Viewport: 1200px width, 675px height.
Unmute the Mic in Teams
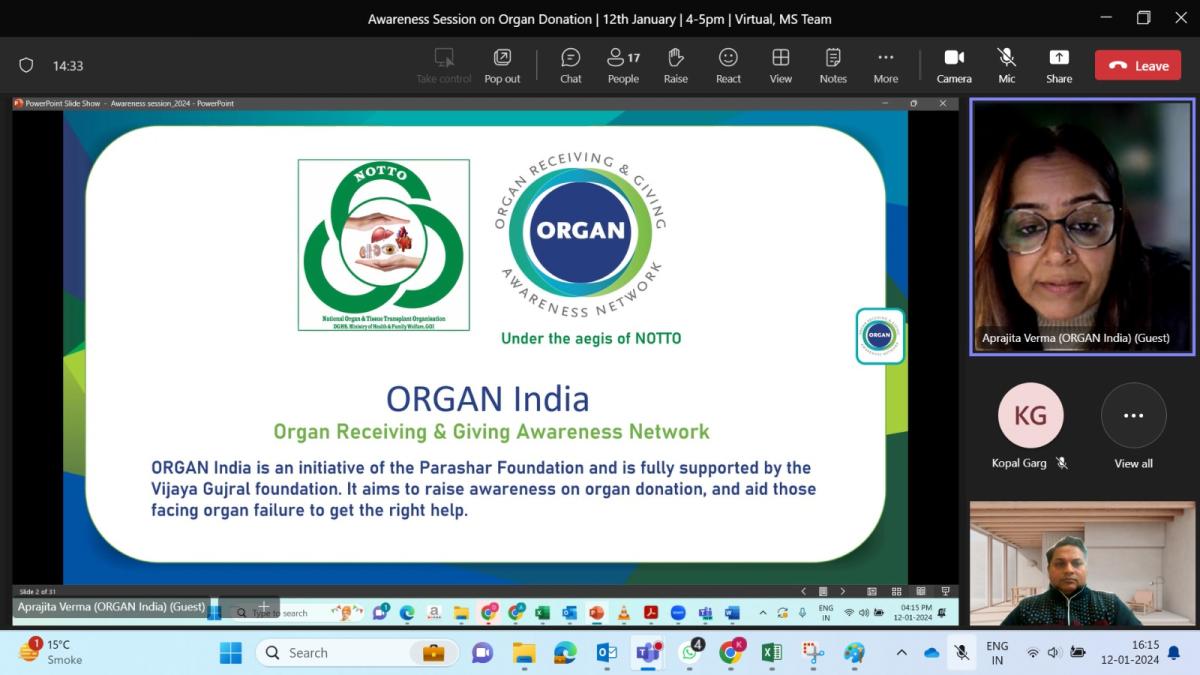[x=1007, y=65]
